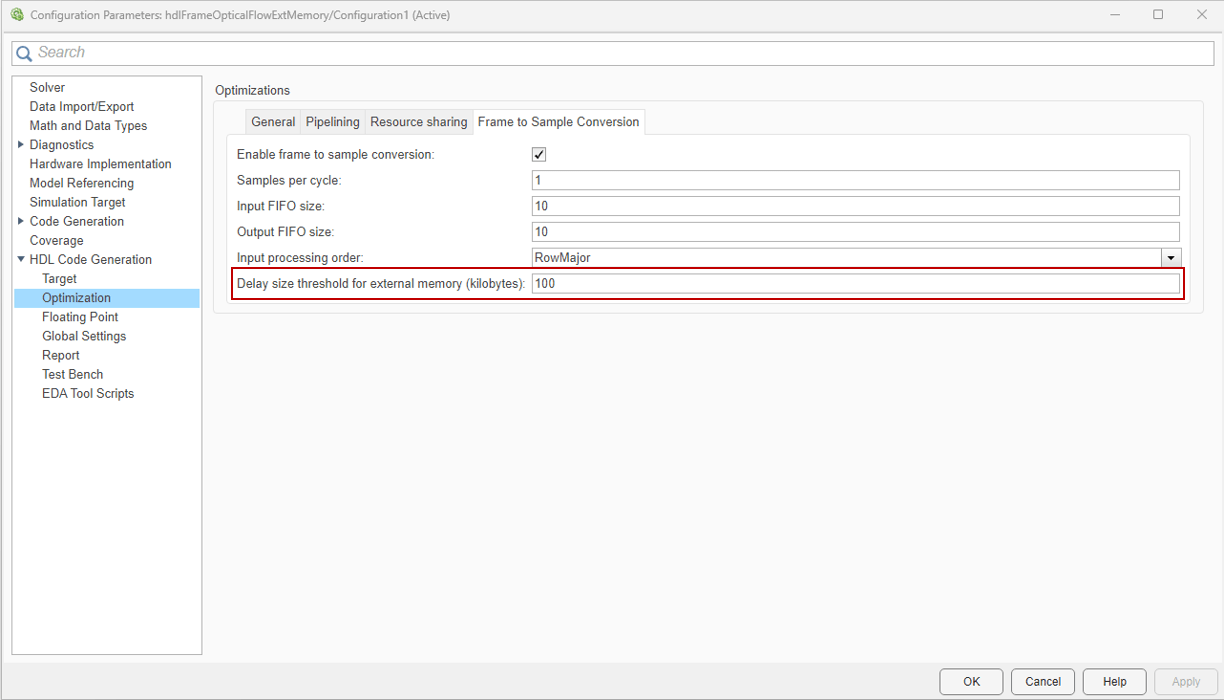Click the Cancel button
1225x700 pixels.
click(1042, 682)
